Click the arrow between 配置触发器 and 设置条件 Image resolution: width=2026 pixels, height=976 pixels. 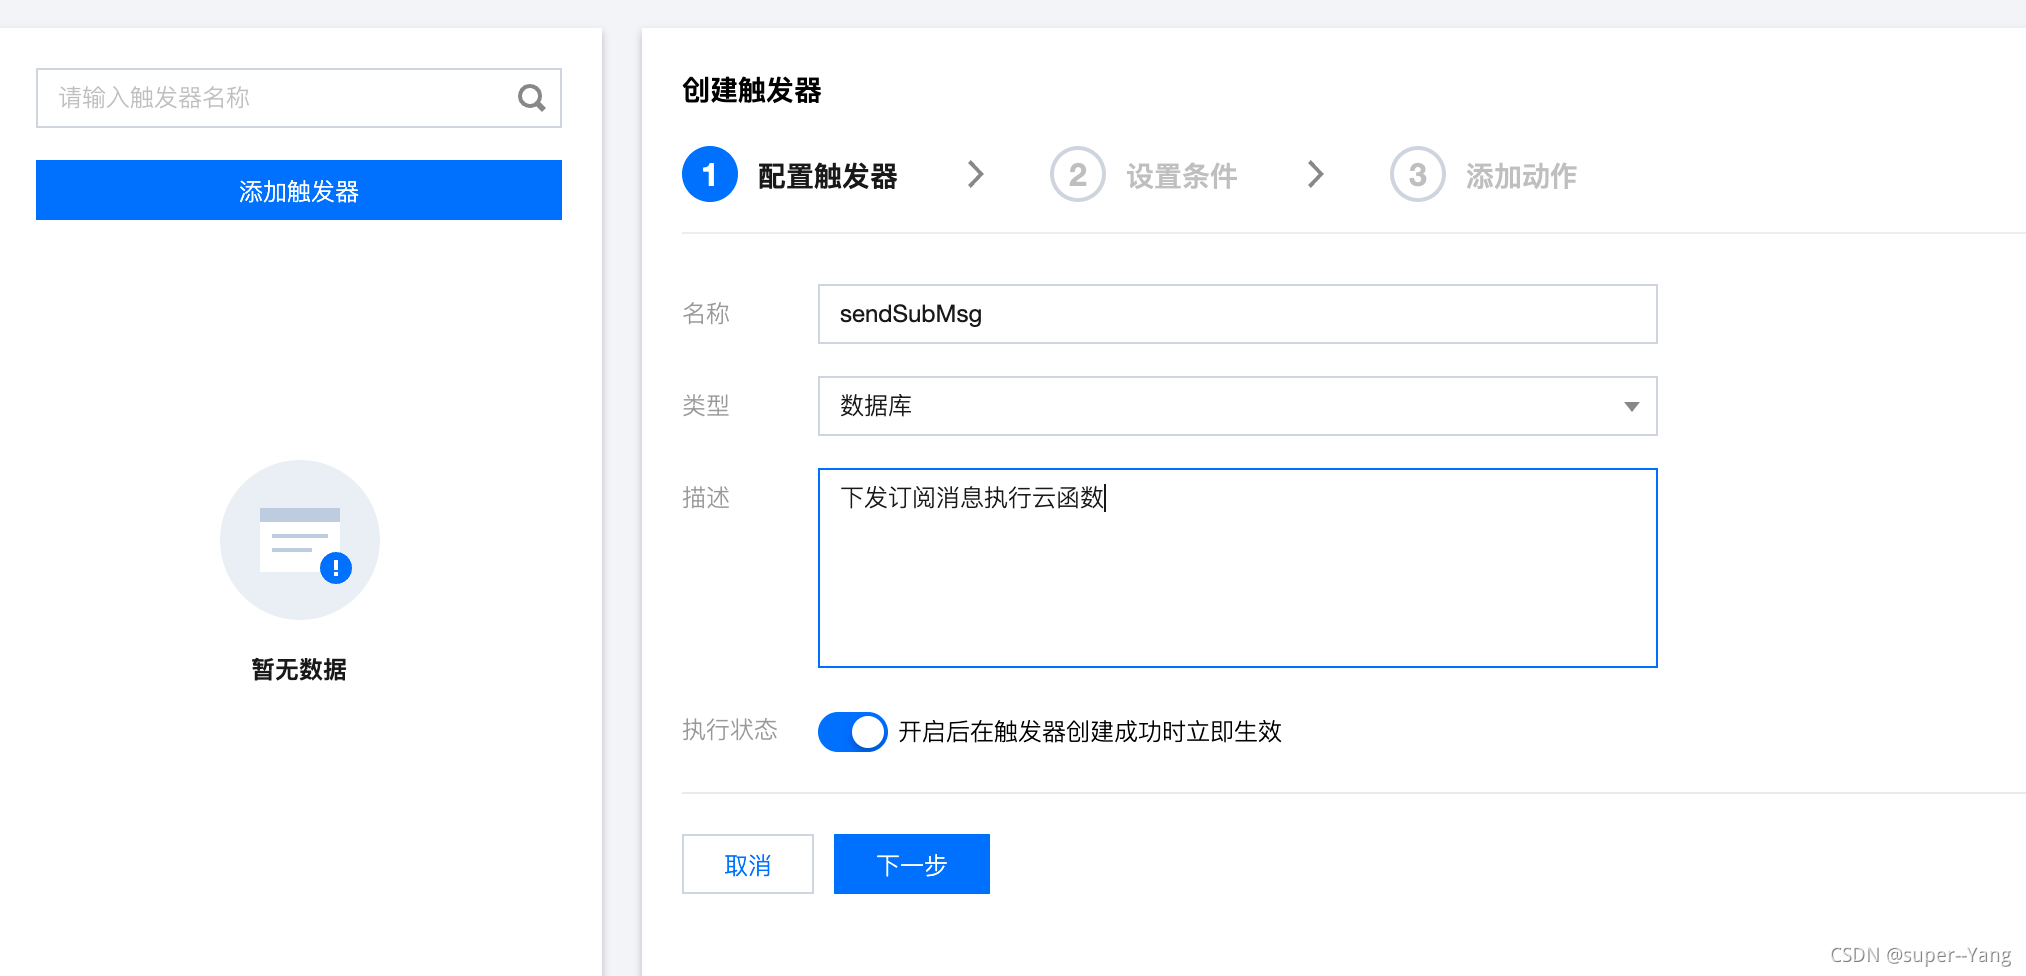tap(977, 174)
